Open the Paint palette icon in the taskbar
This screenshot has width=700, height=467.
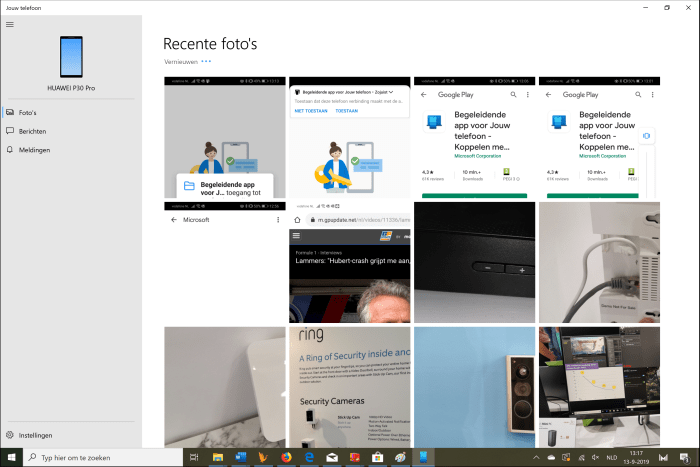(x=400, y=458)
